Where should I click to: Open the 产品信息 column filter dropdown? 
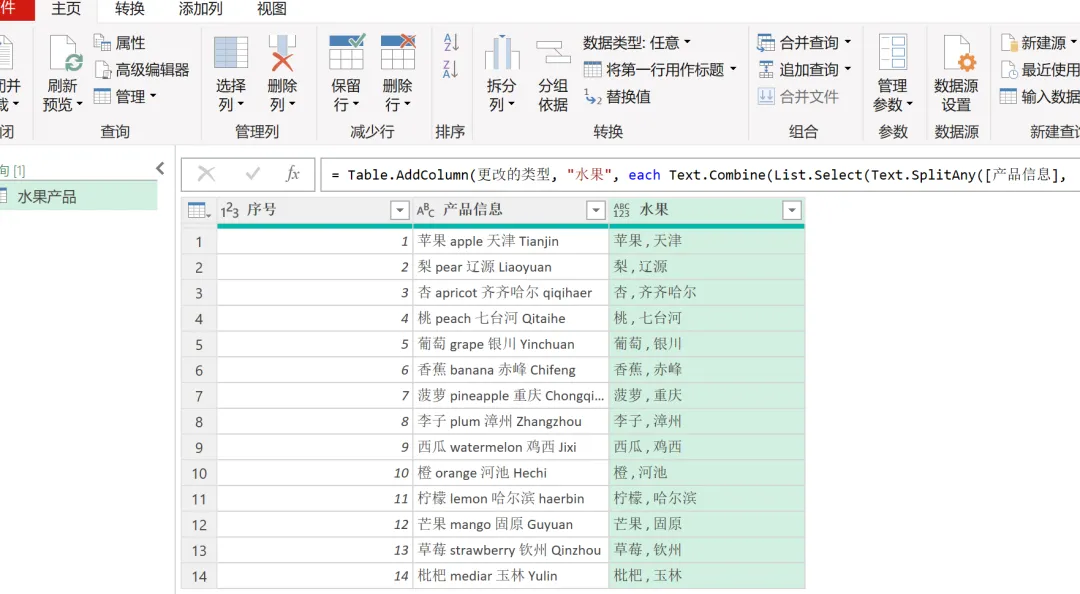596,210
